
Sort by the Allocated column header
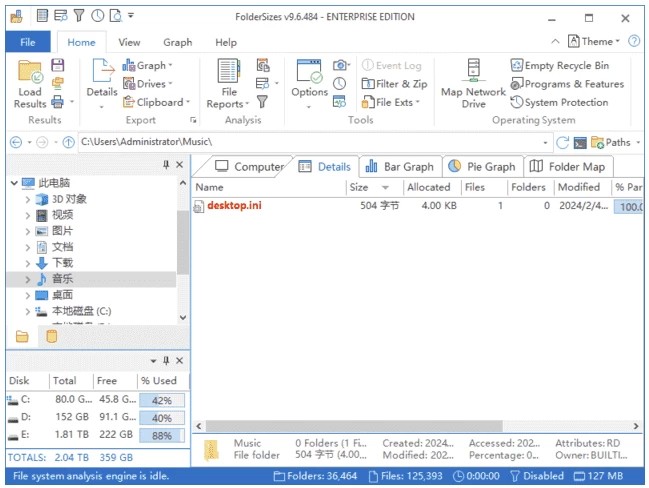coord(429,187)
